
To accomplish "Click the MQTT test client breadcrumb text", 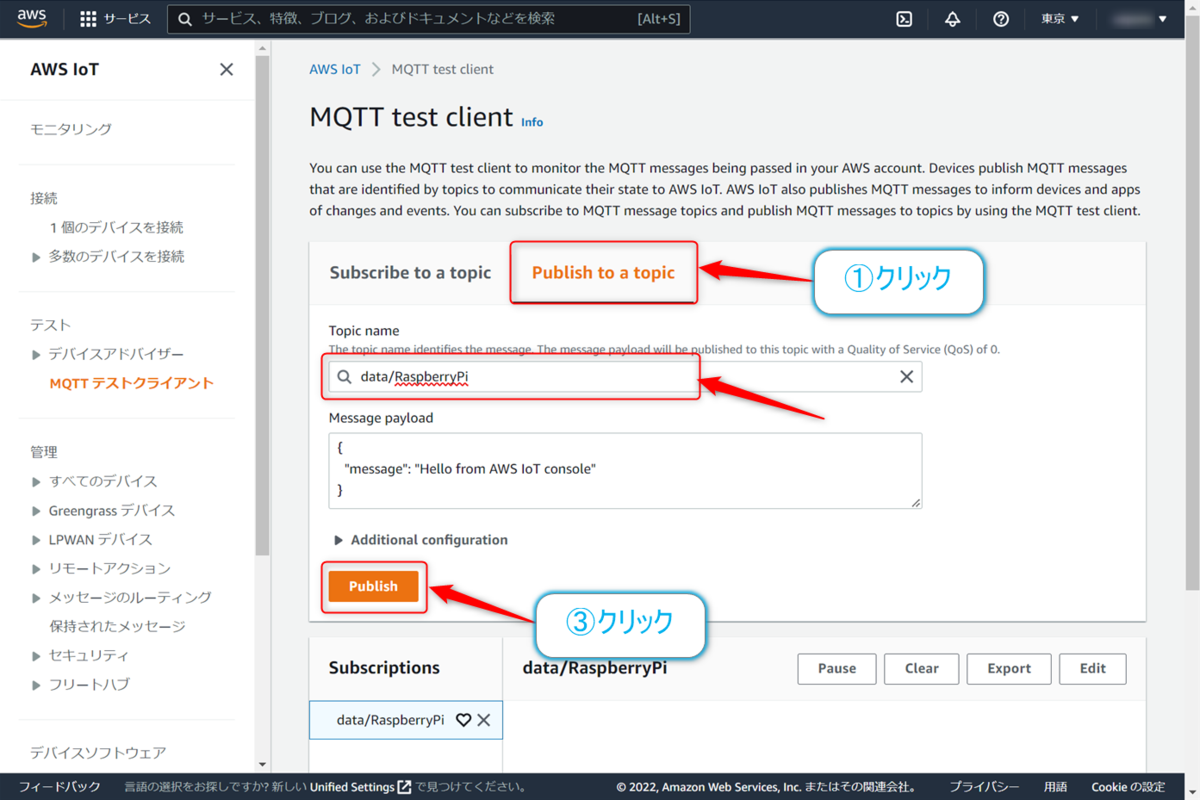I will [x=443, y=69].
